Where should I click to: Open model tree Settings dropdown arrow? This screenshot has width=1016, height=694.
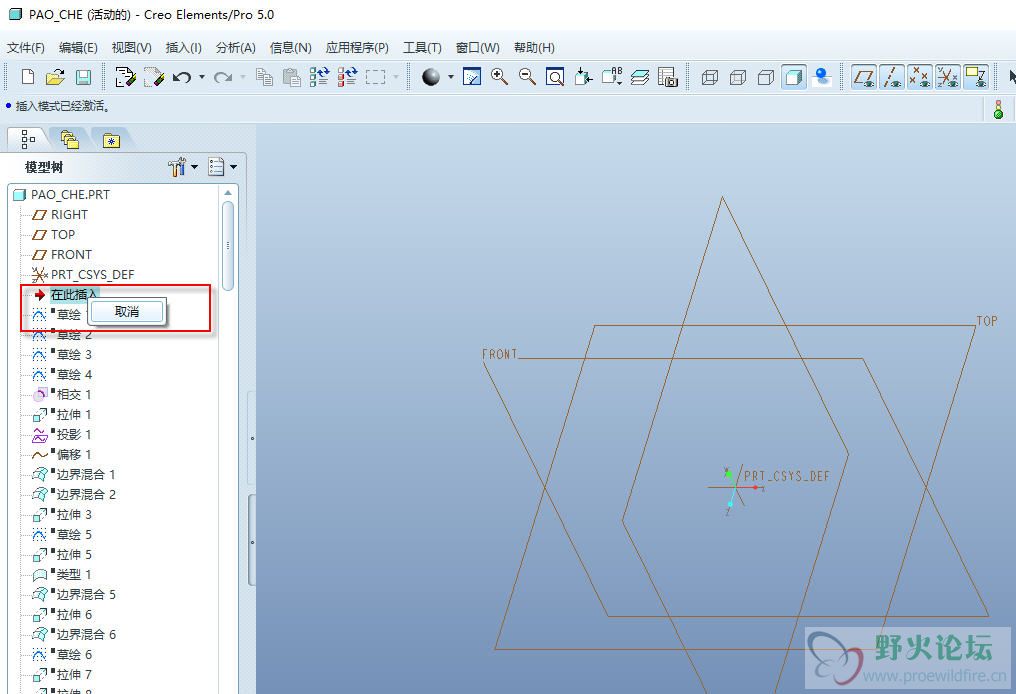[x=194, y=167]
